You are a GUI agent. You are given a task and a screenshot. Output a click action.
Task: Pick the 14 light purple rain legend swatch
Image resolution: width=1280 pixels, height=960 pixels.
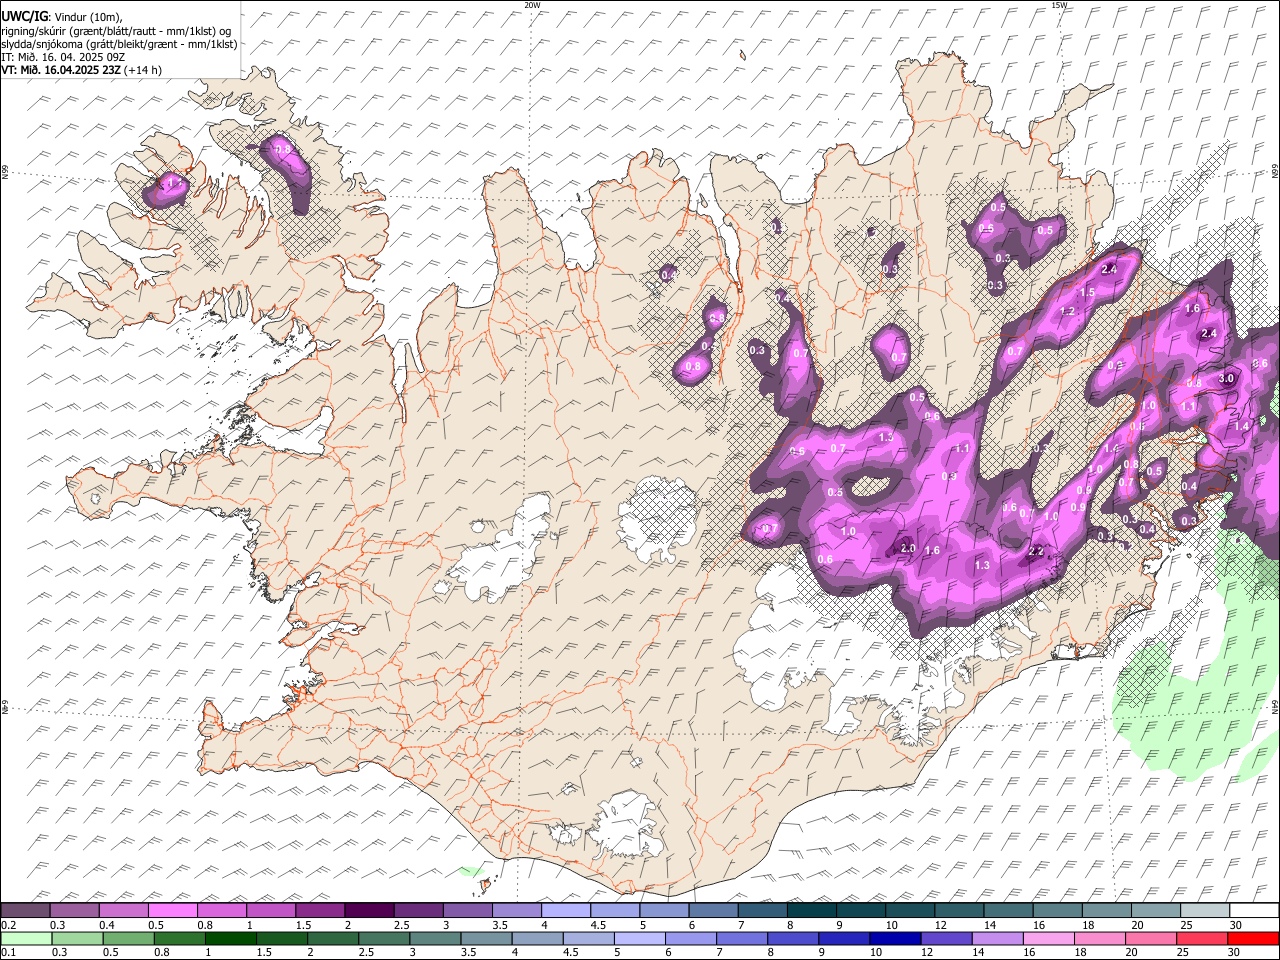pyautogui.click(x=997, y=938)
